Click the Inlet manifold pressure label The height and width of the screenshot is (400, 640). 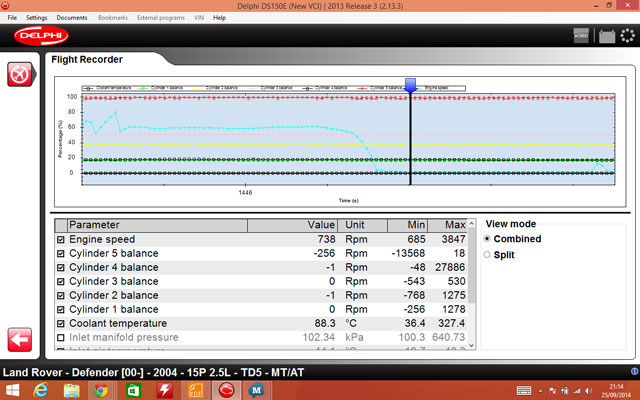[124, 338]
